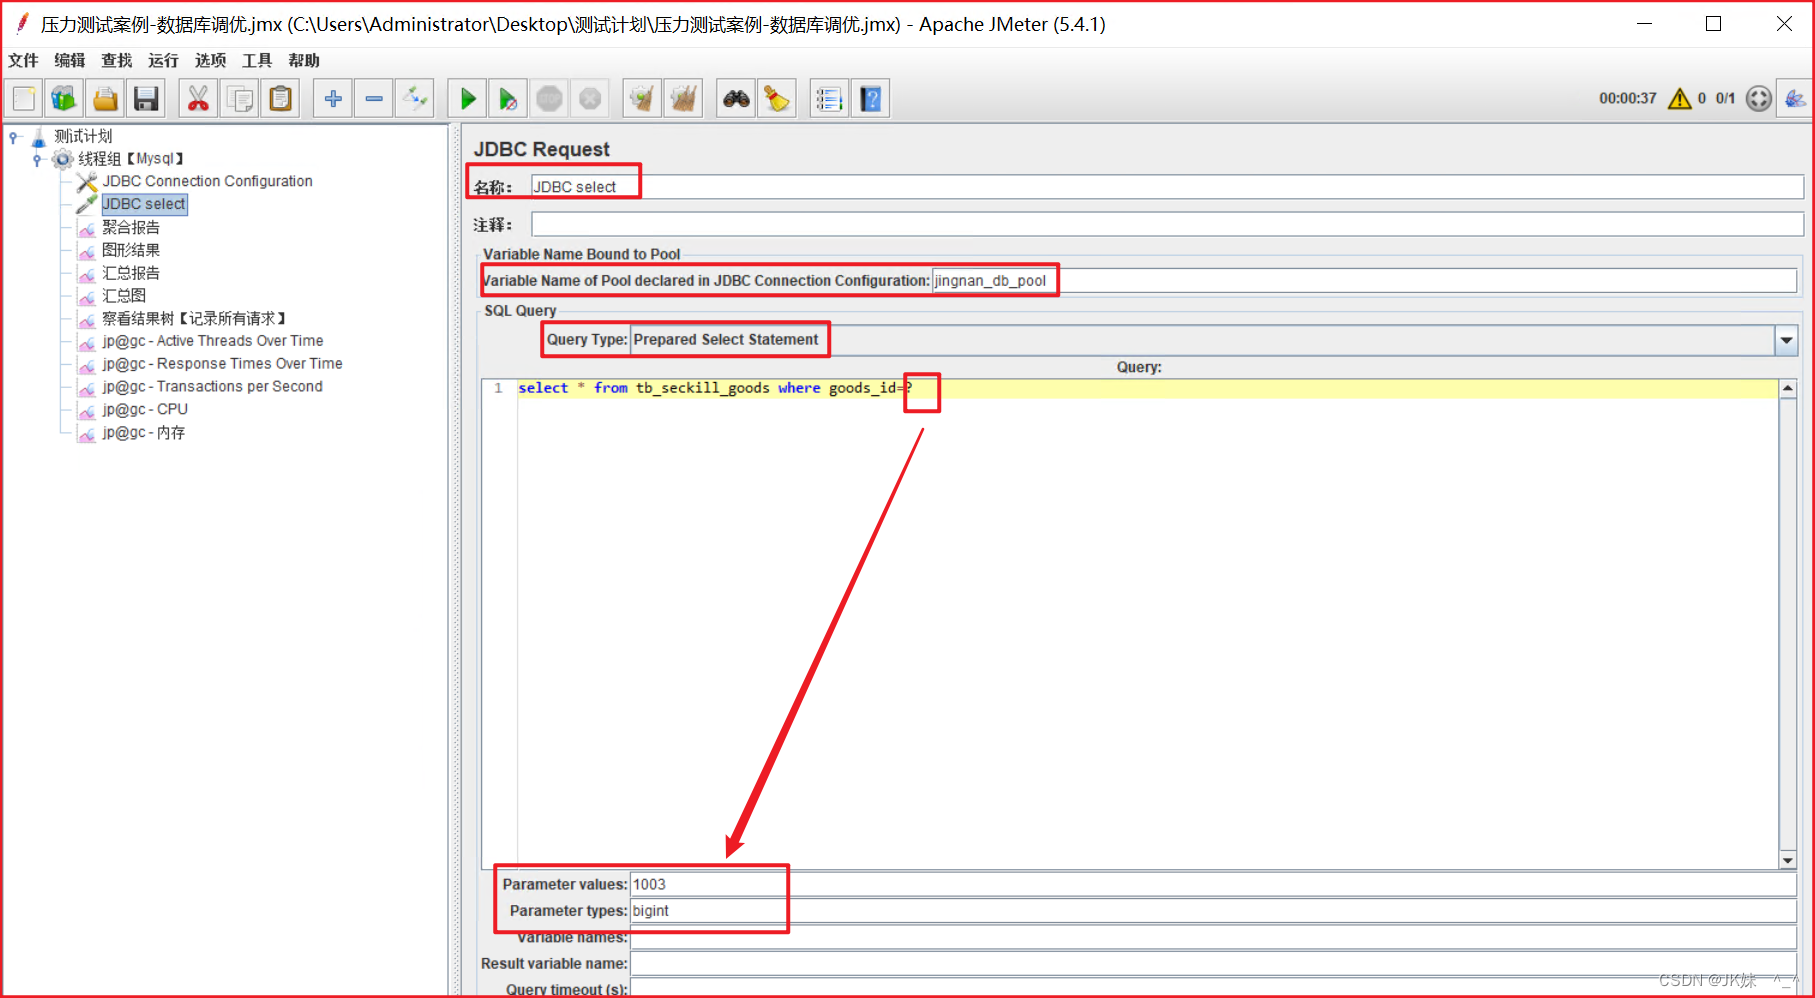Screen dimensions: 1815x998
Task: Select jp@gc - 内存 tree item
Action: pyautogui.click(x=143, y=432)
